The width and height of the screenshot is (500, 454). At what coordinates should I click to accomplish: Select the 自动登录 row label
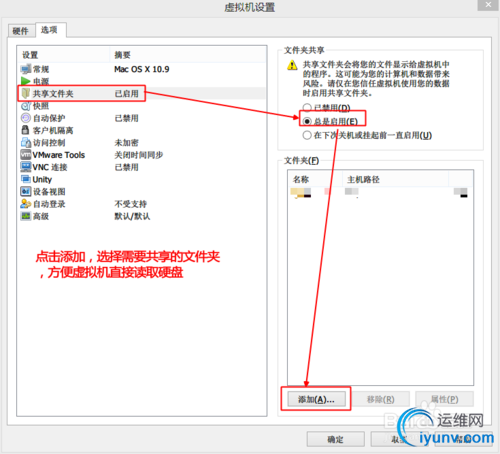[x=49, y=204]
